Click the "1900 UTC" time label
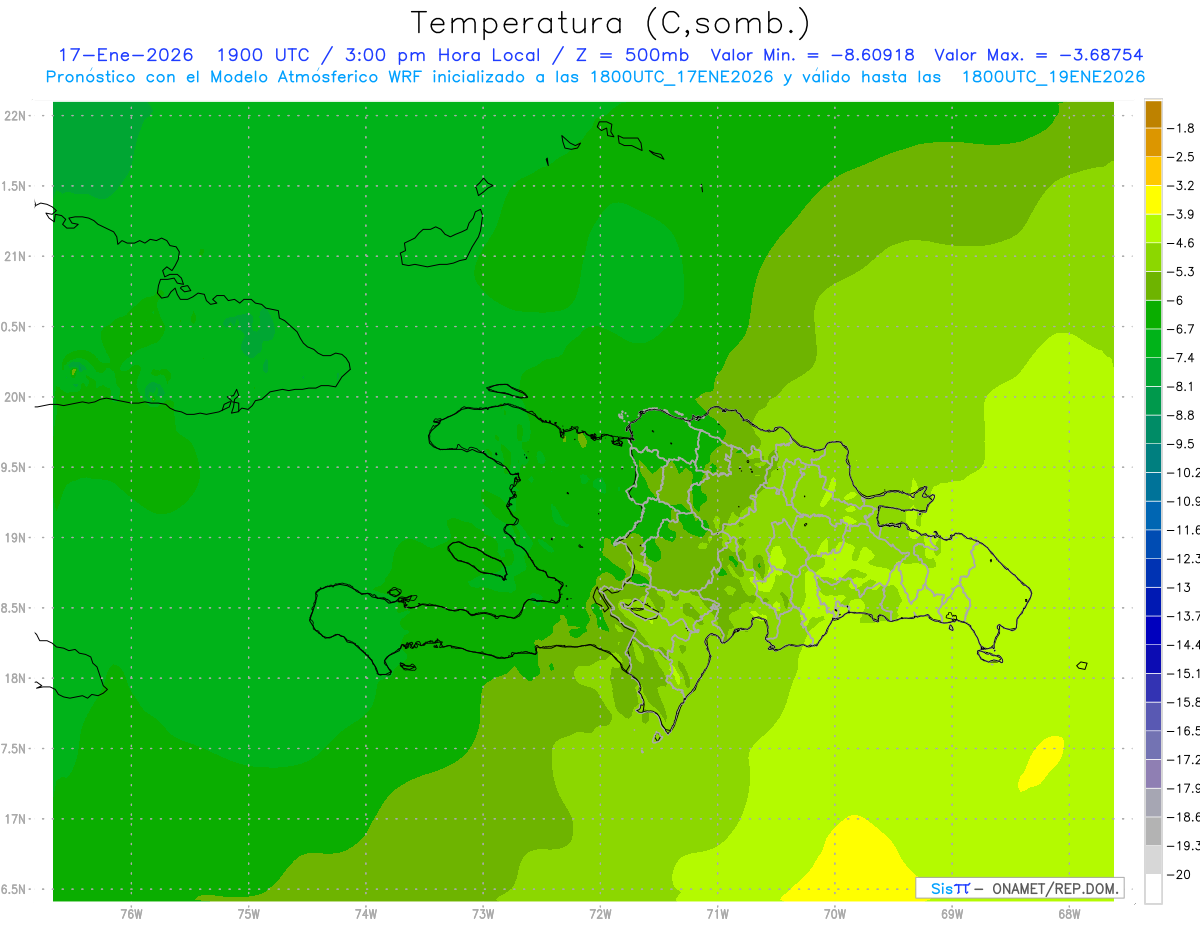The width and height of the screenshot is (1200, 927). point(262,55)
